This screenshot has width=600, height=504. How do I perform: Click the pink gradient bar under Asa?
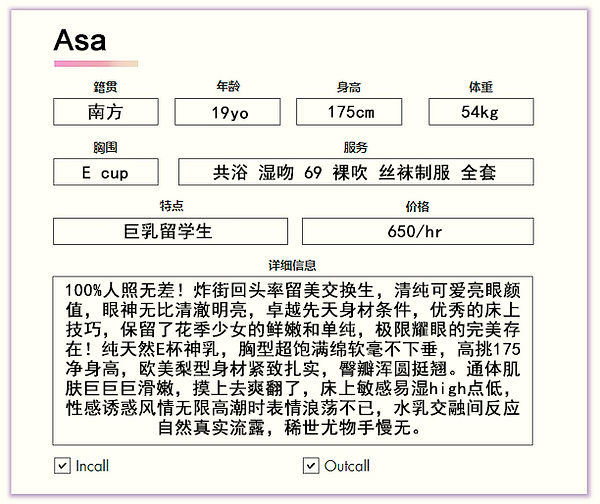coord(96,64)
